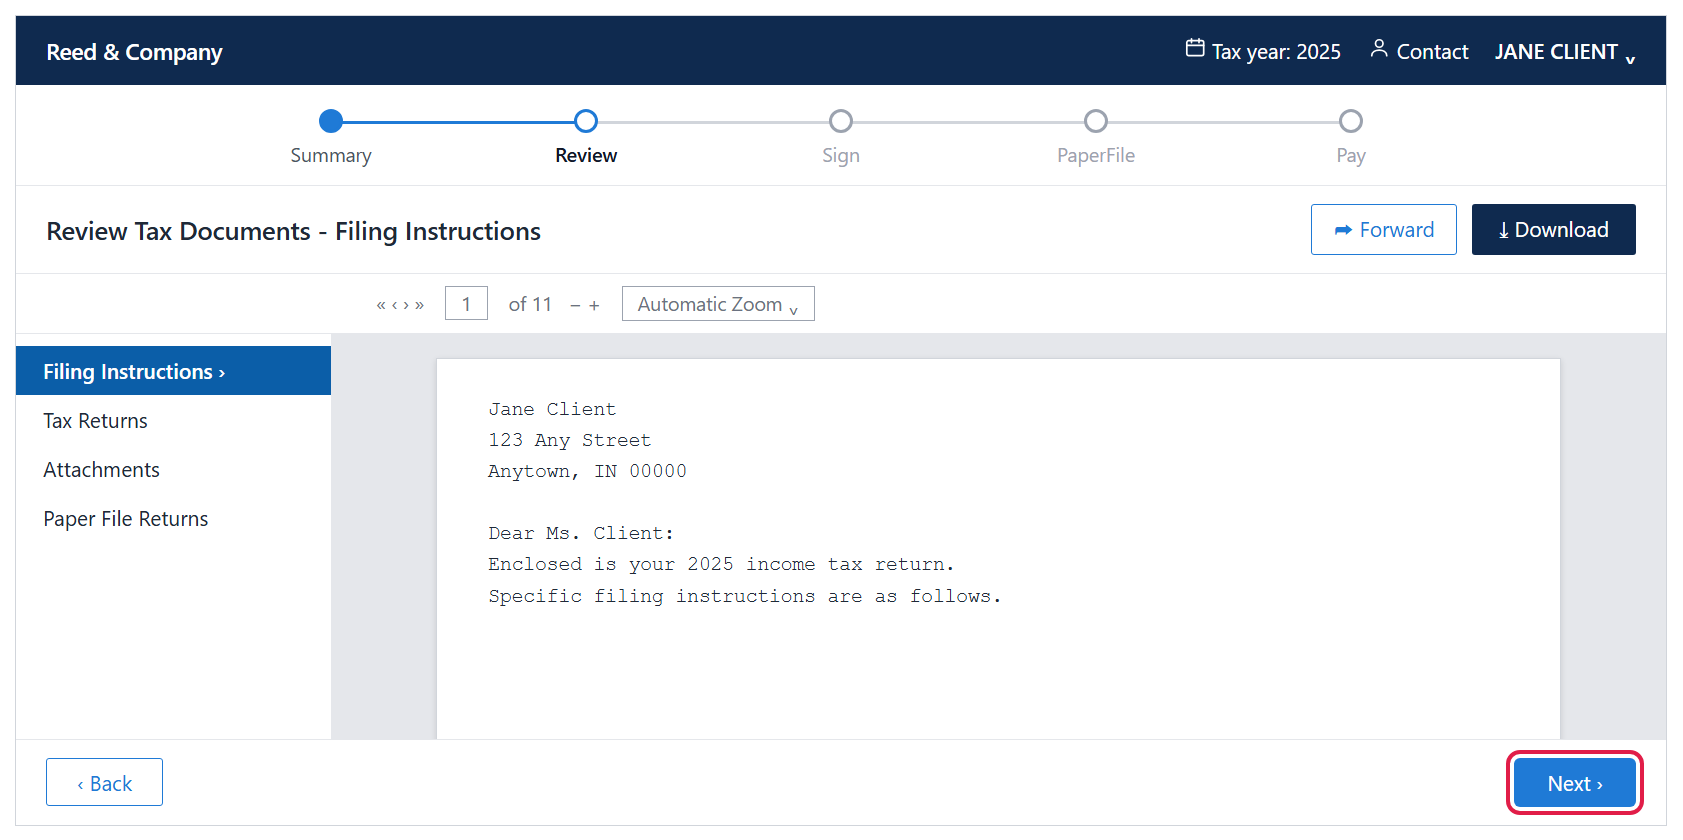Click the "Dear Ms. Client:" salutation
Image resolution: width=1683 pixels, height=840 pixels.
[x=581, y=533]
